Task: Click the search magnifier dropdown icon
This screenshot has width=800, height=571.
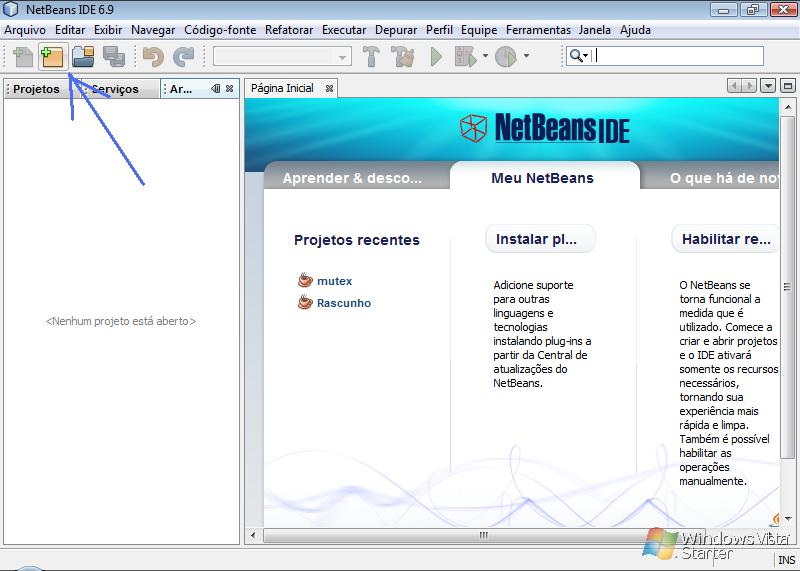Action: click(579, 56)
